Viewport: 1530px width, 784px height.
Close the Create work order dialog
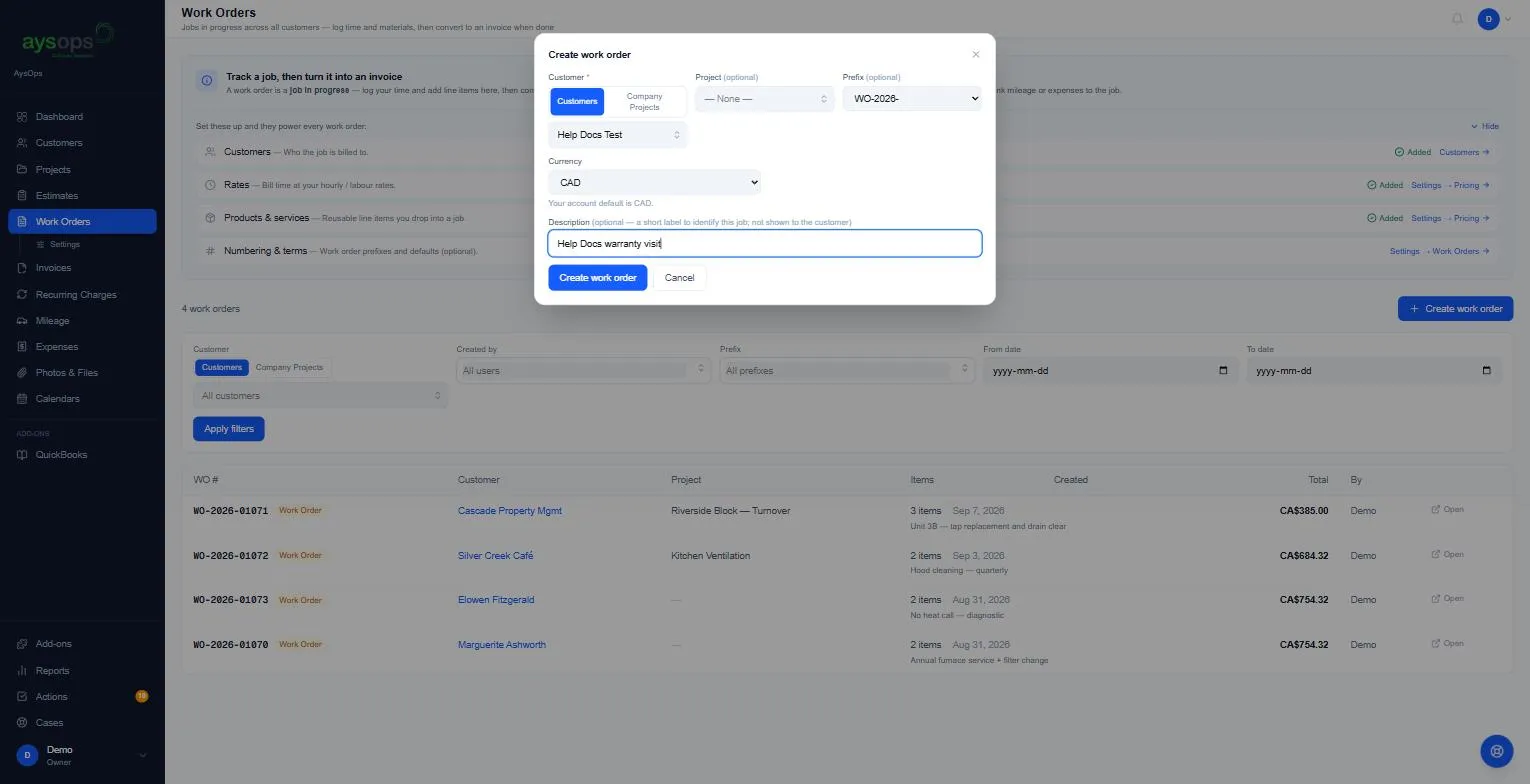(x=976, y=55)
